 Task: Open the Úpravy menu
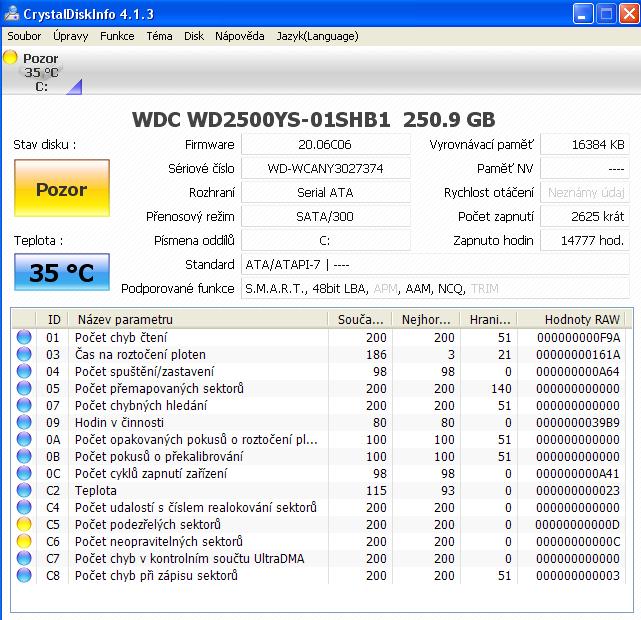pos(70,36)
